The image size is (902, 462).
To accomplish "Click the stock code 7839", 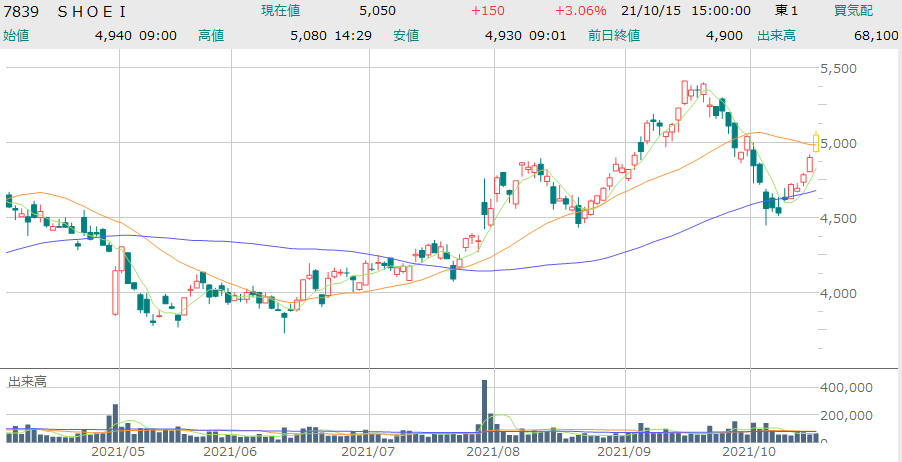I will 21,11.
